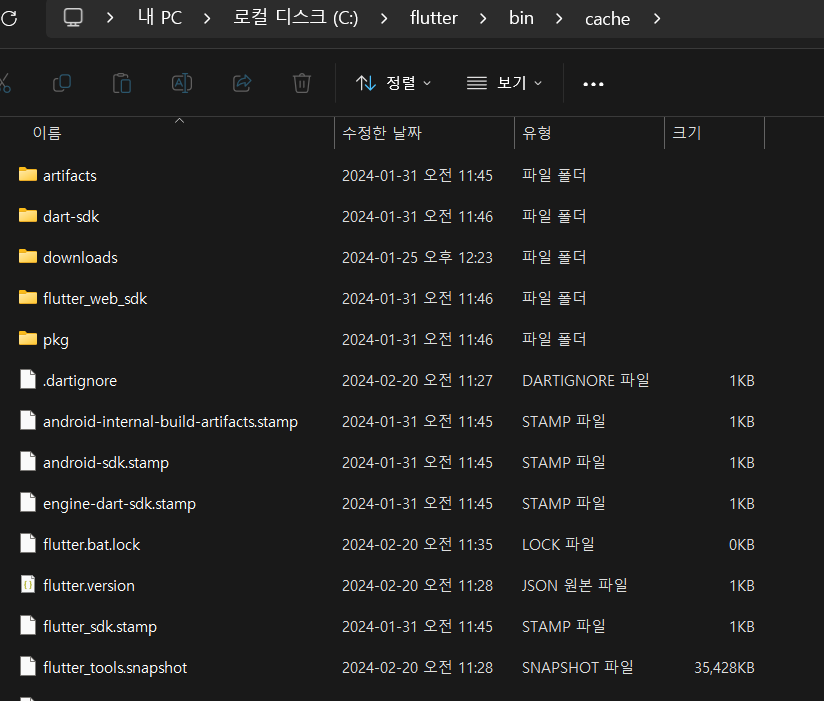This screenshot has height=701, width=824.
Task: Click the flutter_tools.snapshot file icon
Action: [x=28, y=666]
